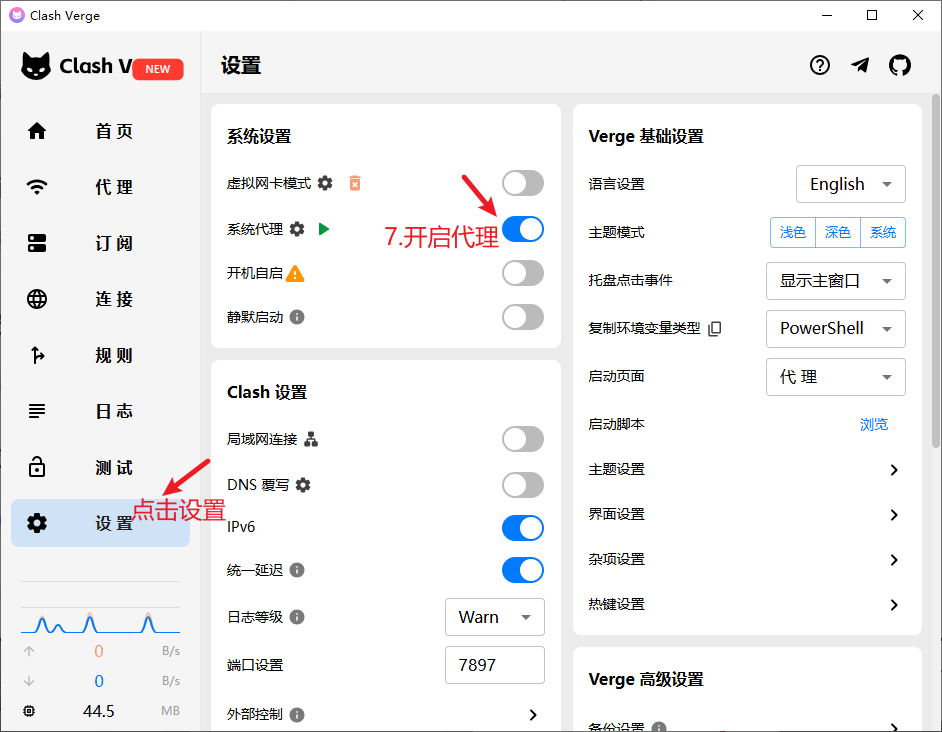Open the 设置 sidebar item
The height and width of the screenshot is (732, 942).
coord(100,523)
